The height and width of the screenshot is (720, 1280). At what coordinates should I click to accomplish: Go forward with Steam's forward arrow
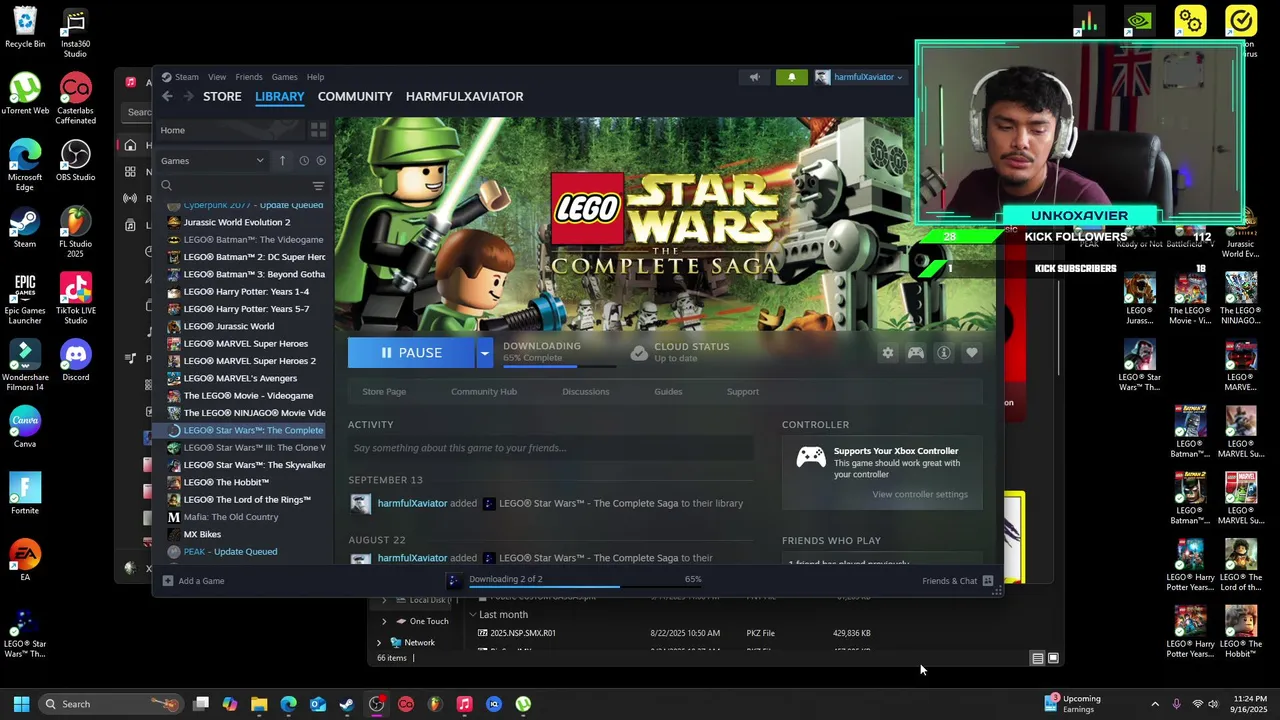pos(187,96)
